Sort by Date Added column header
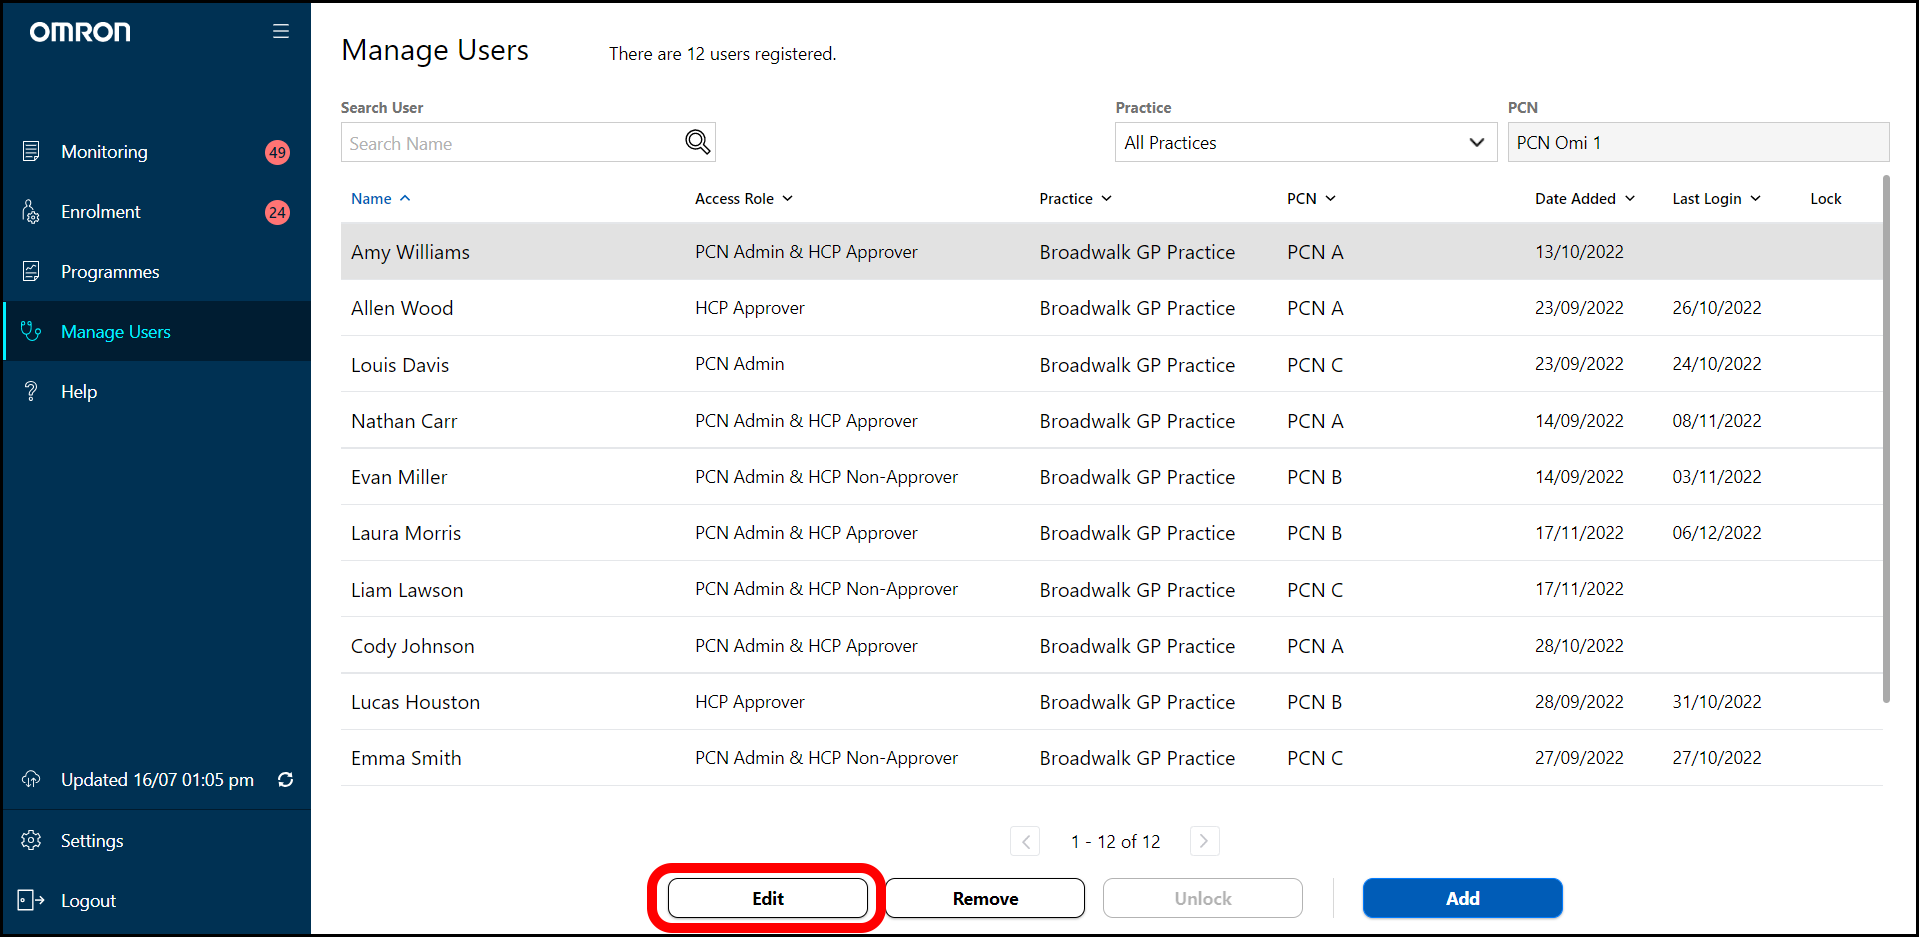The image size is (1919, 937). pos(1584,199)
